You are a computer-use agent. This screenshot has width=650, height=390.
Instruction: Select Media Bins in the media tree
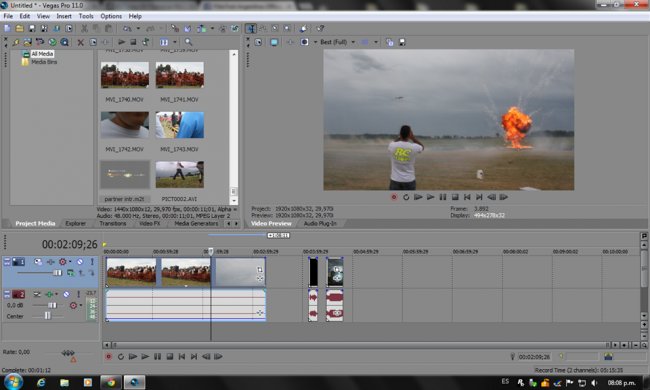coord(44,62)
